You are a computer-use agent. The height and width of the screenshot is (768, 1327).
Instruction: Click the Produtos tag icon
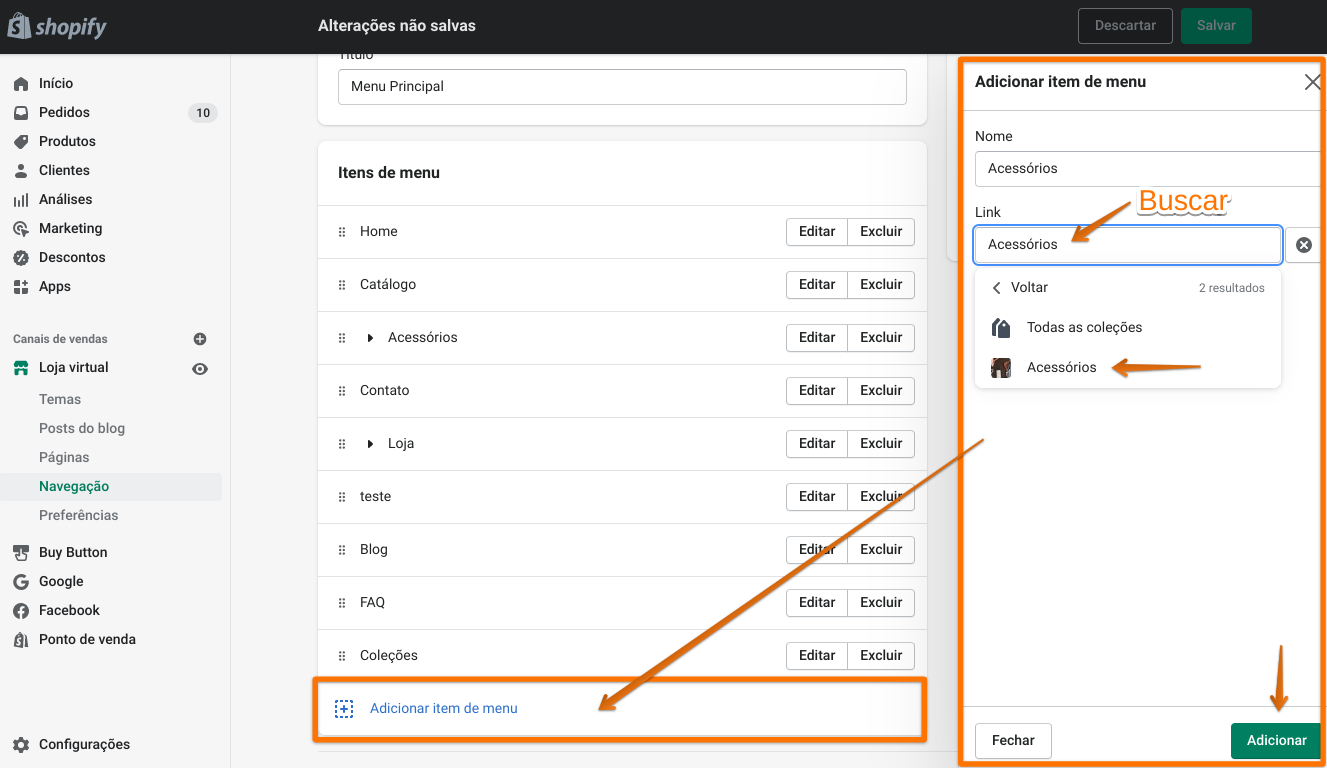coord(21,142)
